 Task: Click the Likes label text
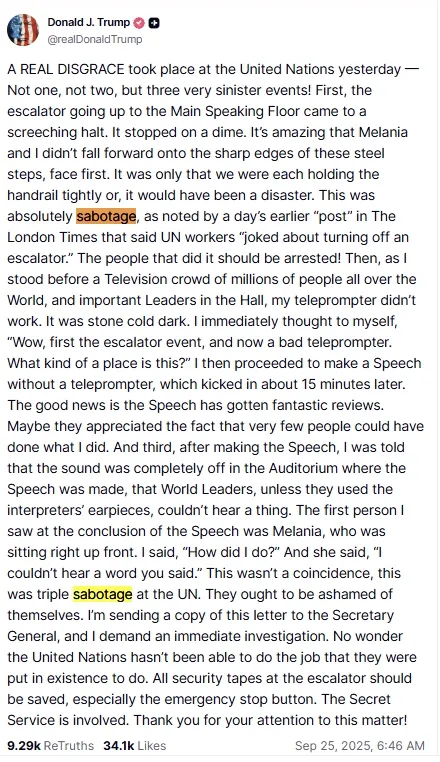pyautogui.click(x=151, y=745)
